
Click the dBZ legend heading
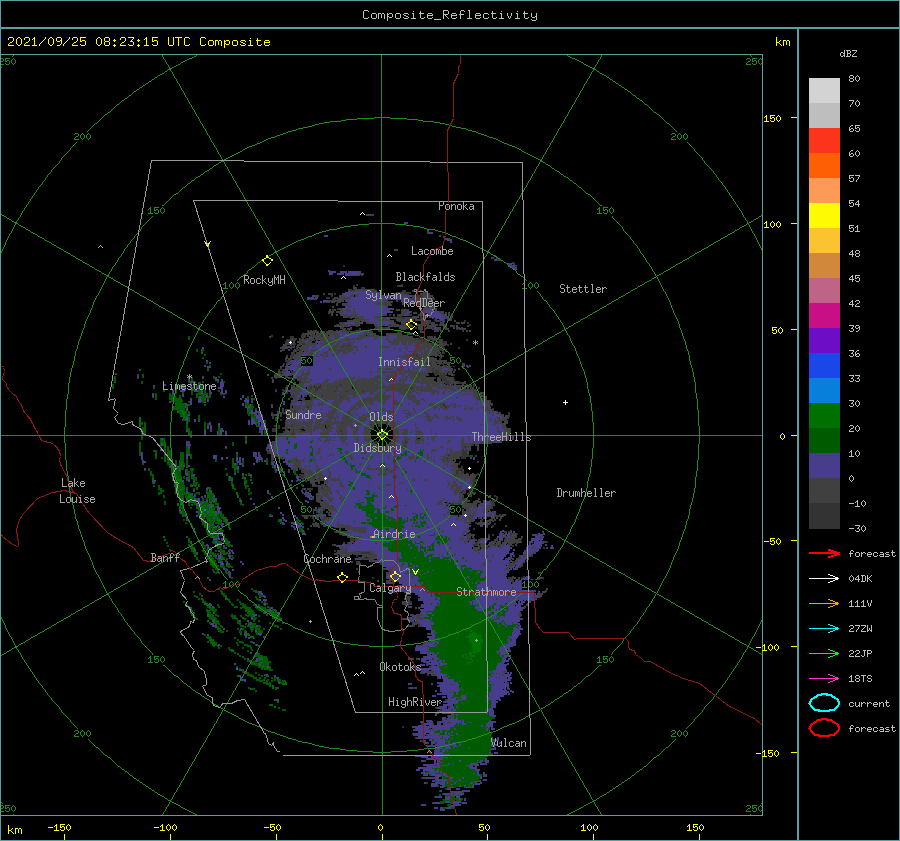[848, 53]
